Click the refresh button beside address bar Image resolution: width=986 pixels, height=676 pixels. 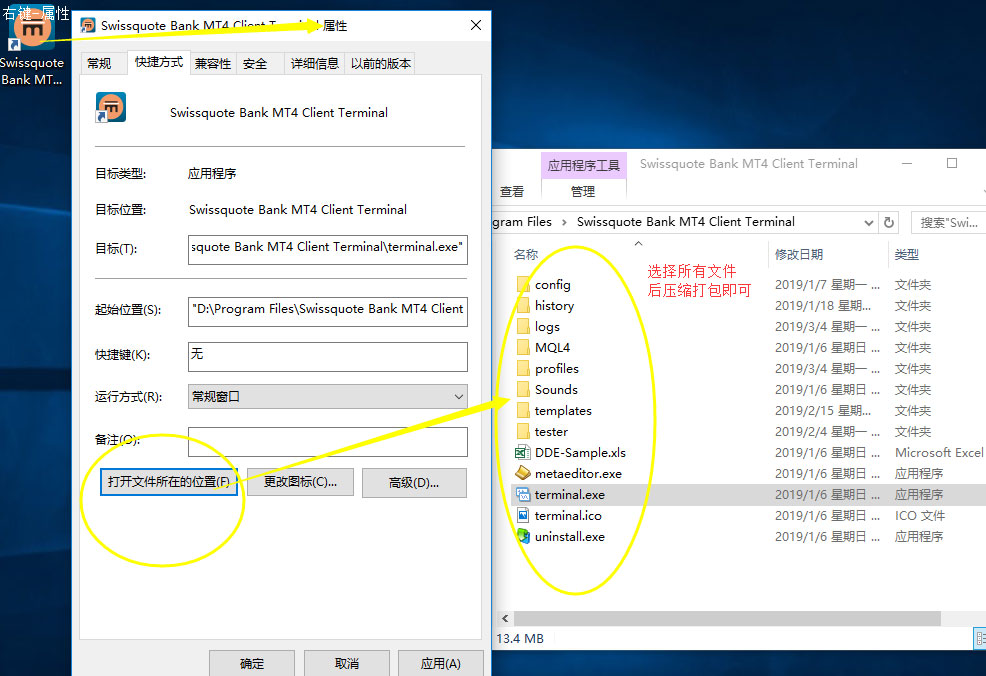pos(889,223)
